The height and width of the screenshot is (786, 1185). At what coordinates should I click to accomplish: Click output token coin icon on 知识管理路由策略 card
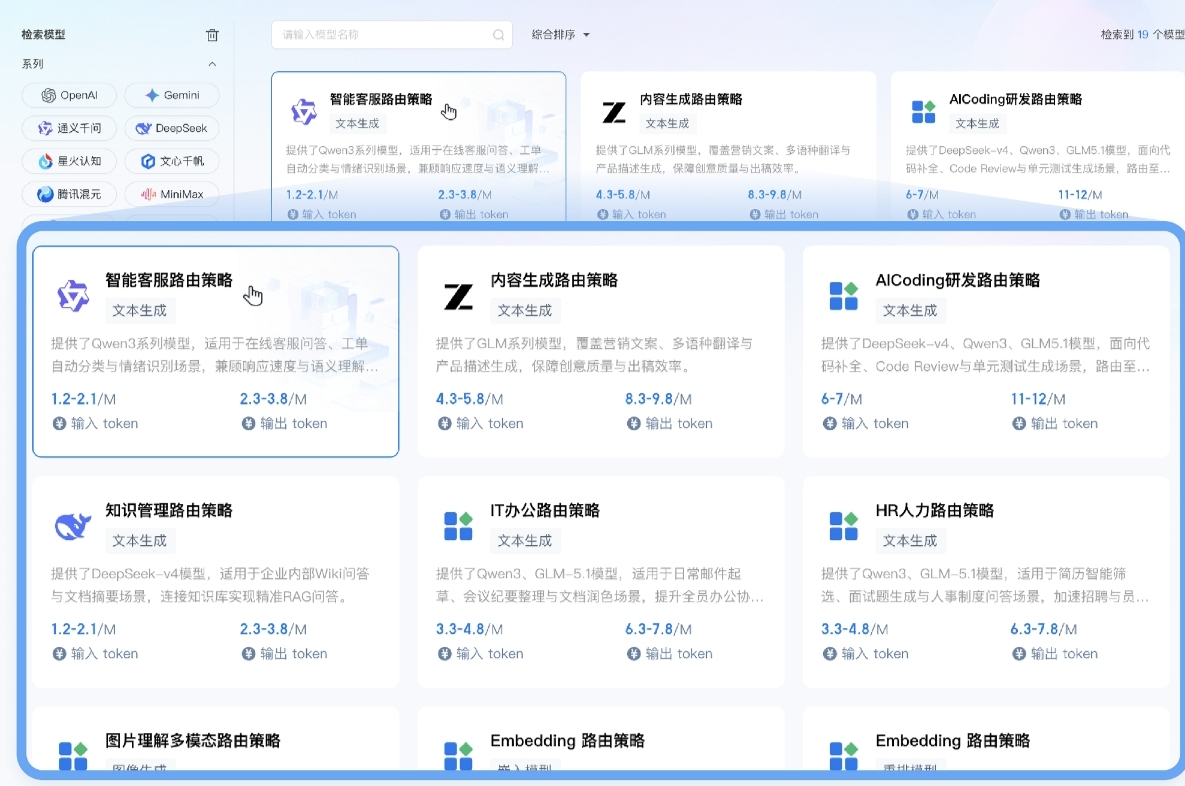(248, 654)
